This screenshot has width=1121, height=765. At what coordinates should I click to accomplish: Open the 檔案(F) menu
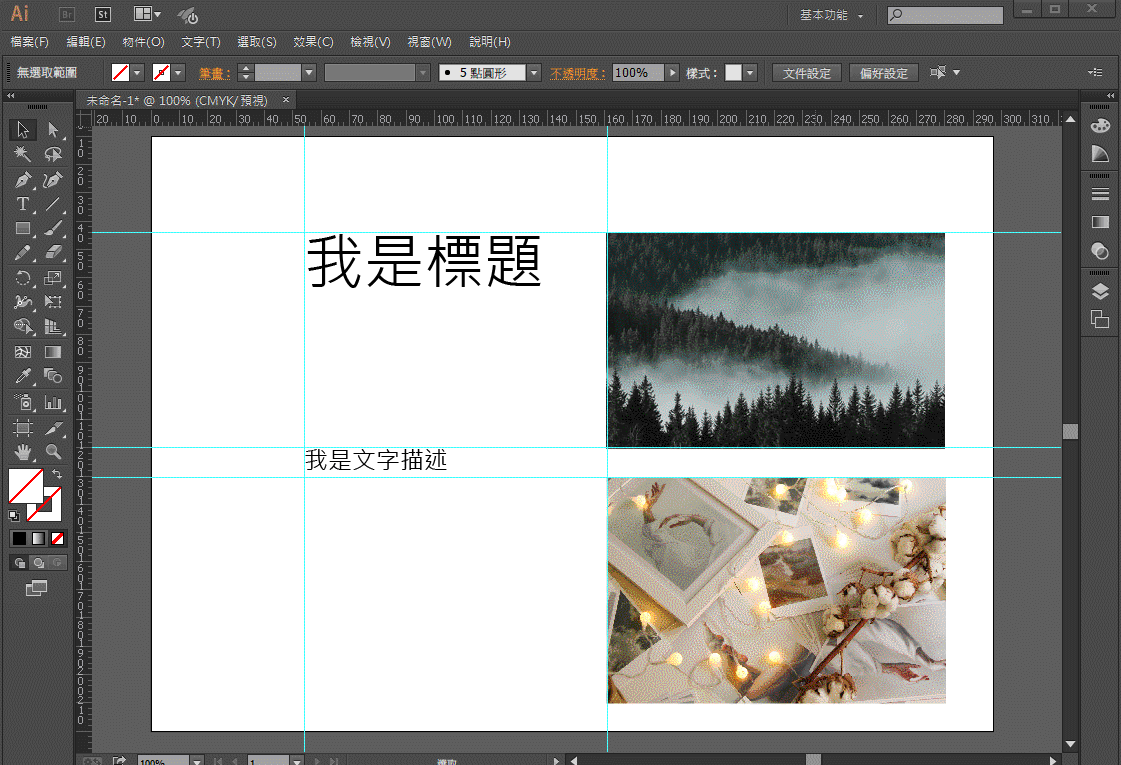(29, 42)
